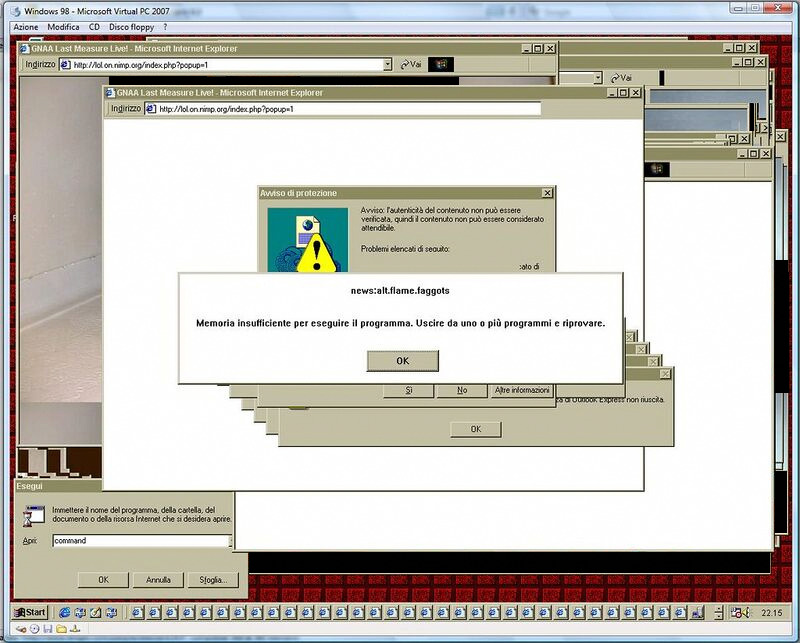800x643 pixels.
Task: Click the front IE window's title bar icon
Action: click(x=110, y=93)
